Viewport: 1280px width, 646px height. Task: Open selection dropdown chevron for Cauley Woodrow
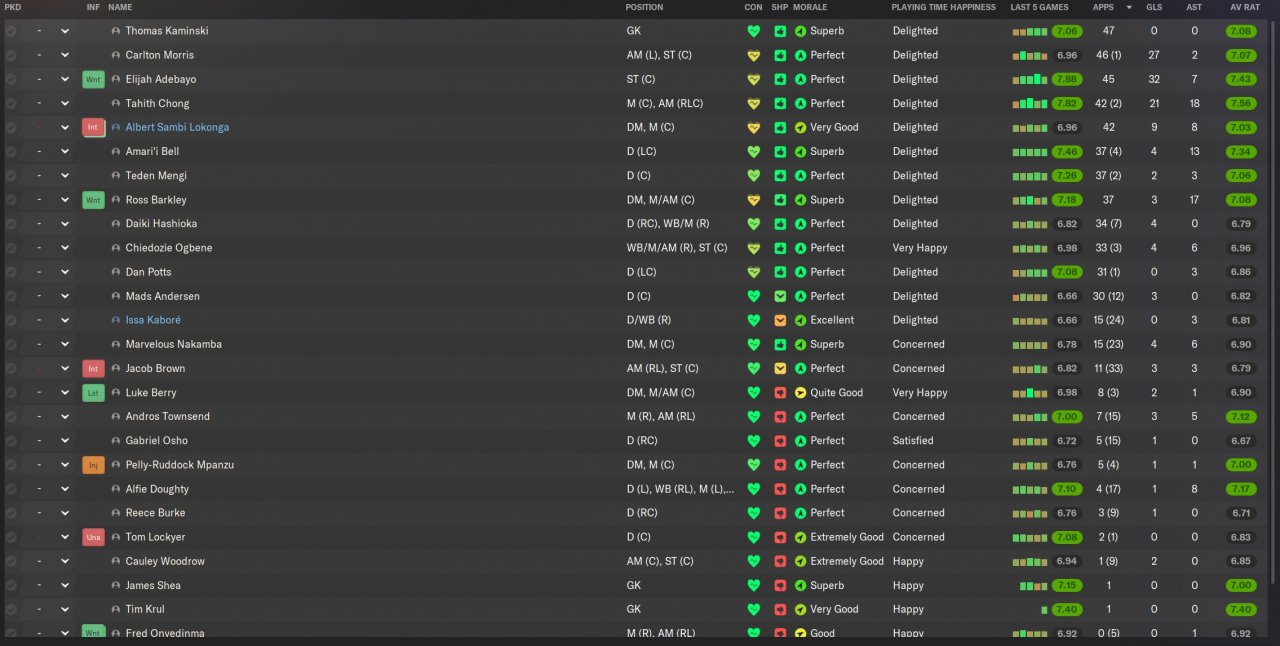(65, 561)
